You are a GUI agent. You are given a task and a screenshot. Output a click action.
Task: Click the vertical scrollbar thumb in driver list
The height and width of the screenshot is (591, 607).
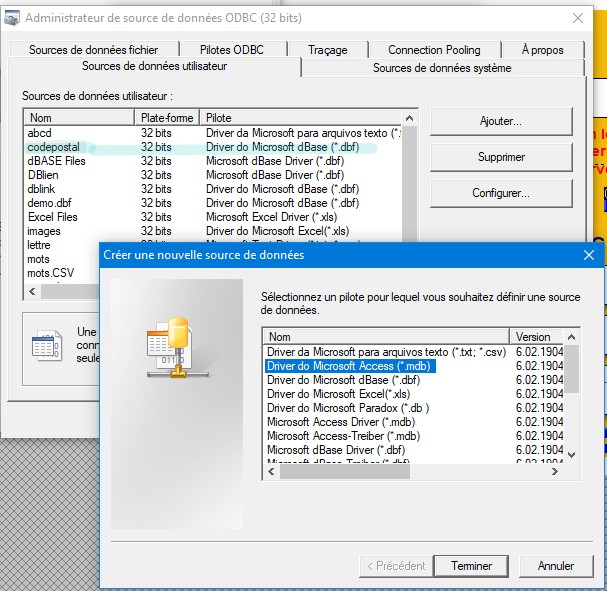[571, 369]
